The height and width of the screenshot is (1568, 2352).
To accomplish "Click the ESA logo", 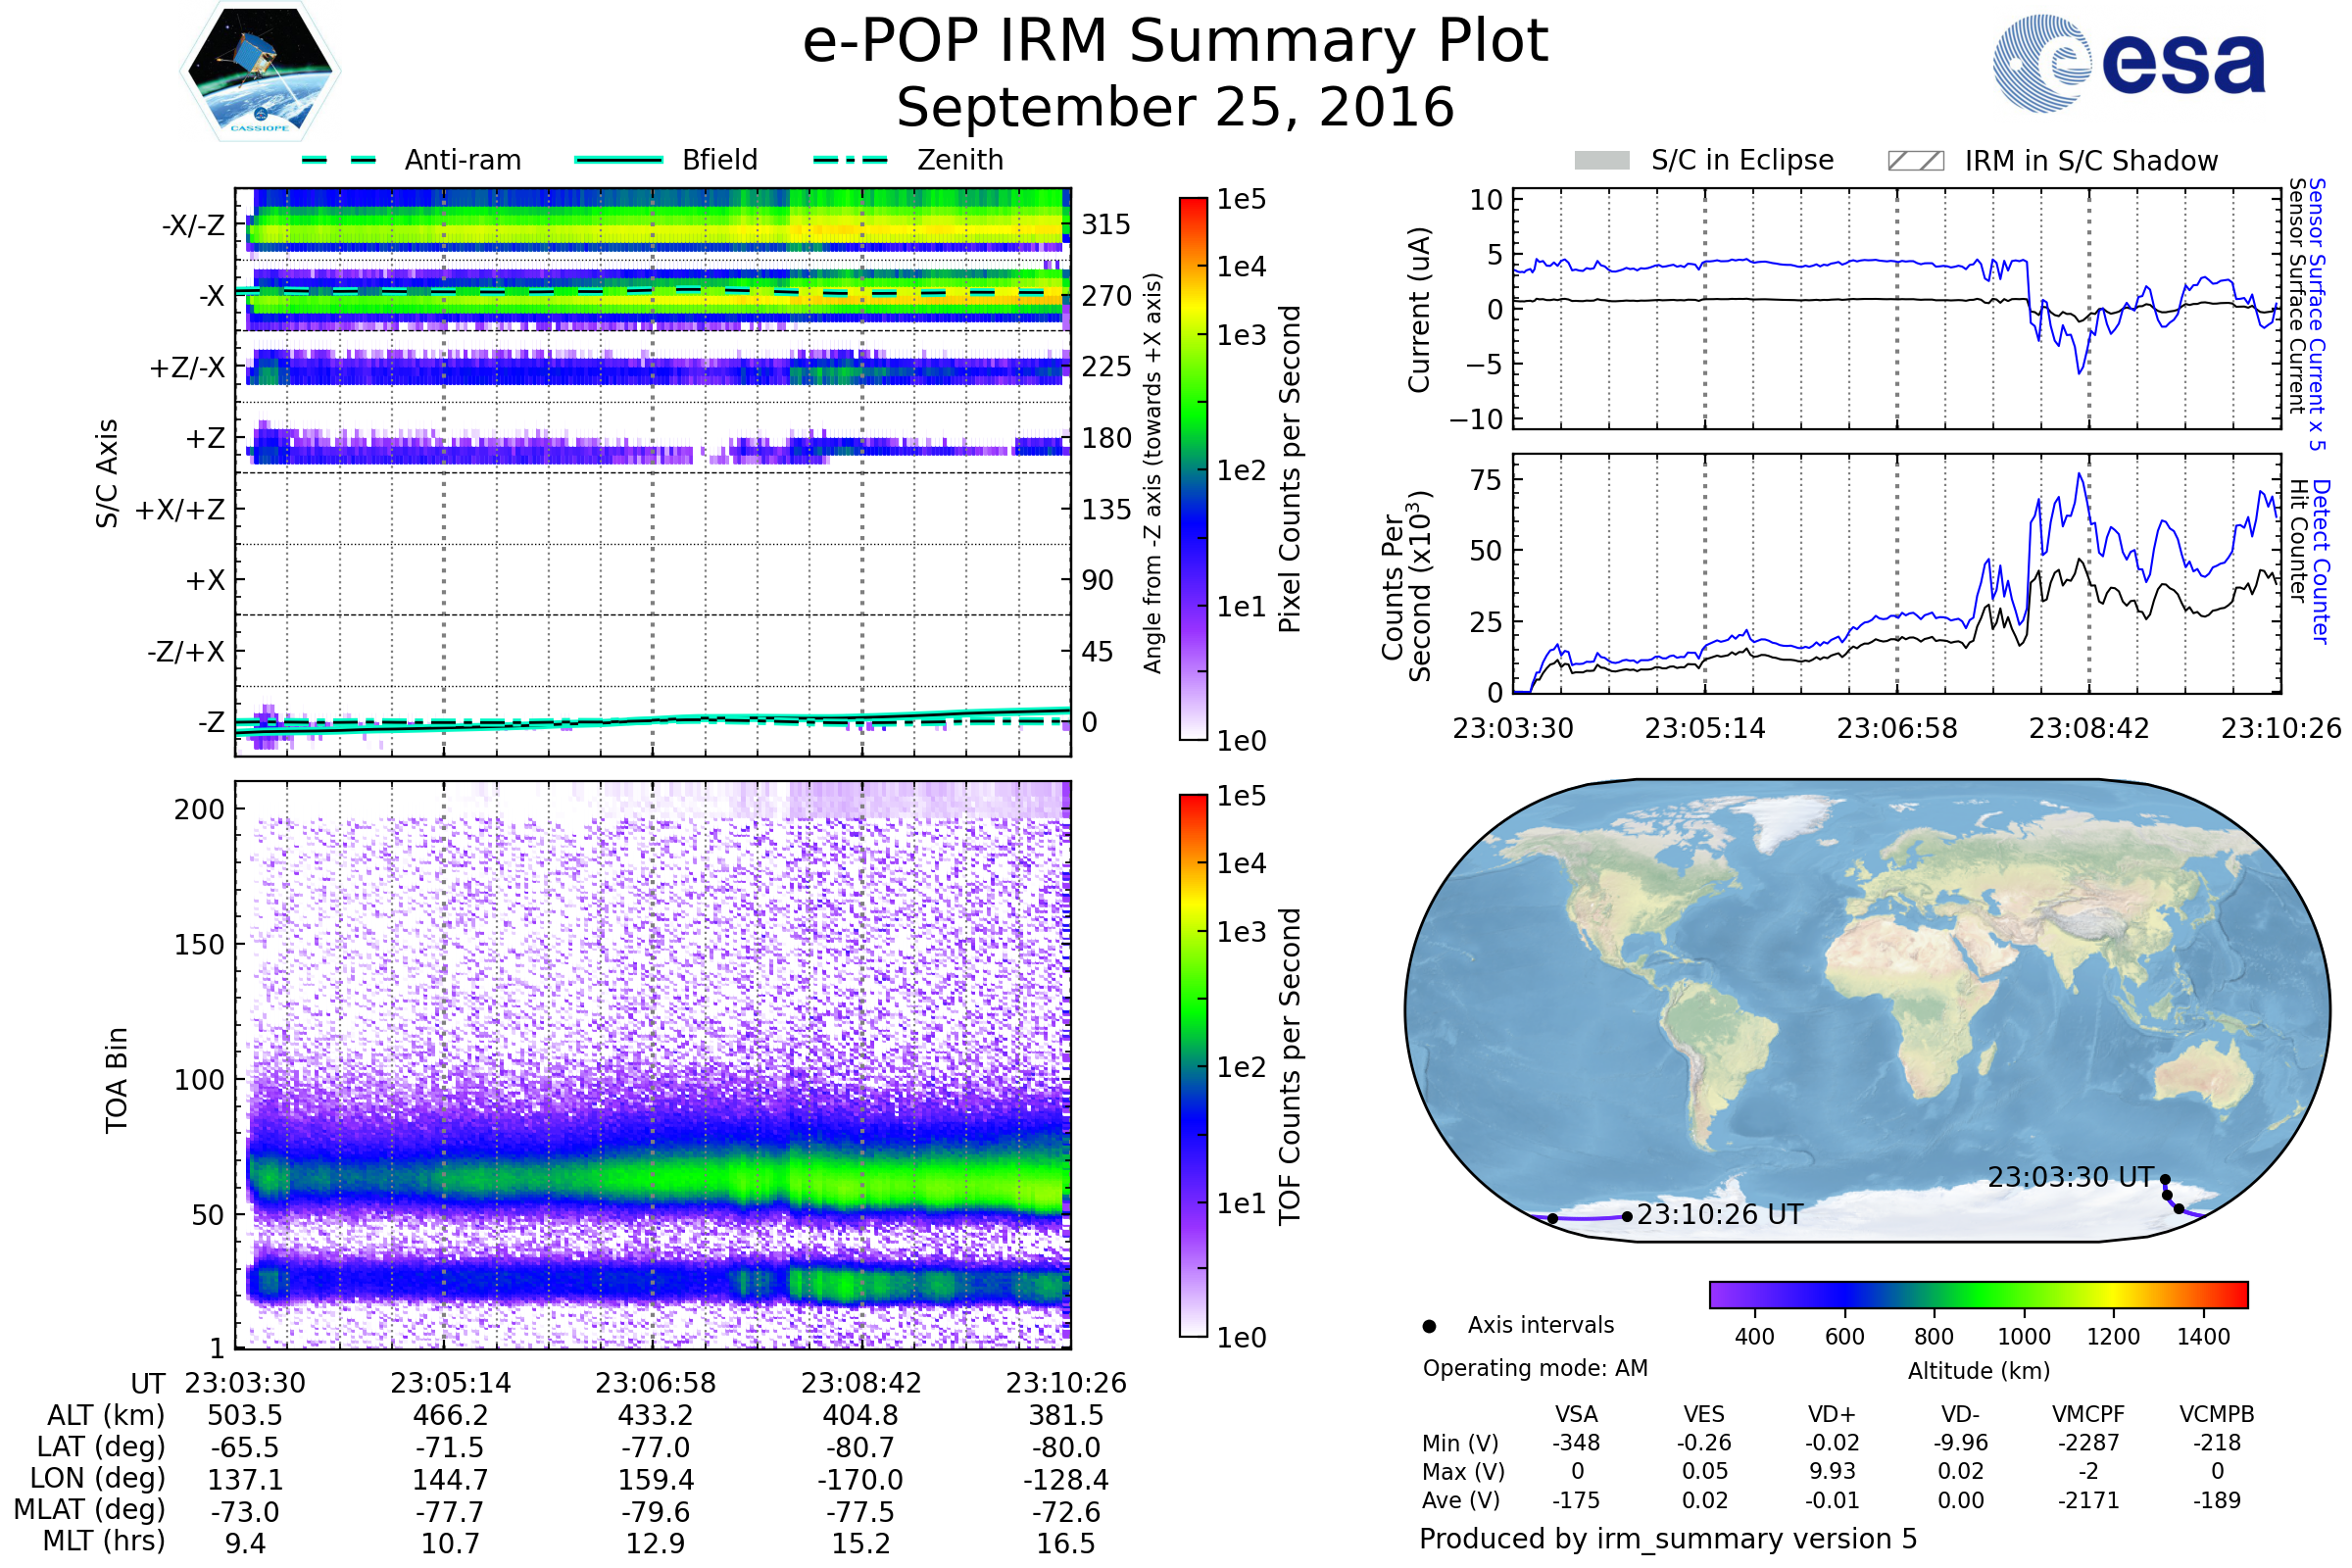I will tap(2128, 63).
